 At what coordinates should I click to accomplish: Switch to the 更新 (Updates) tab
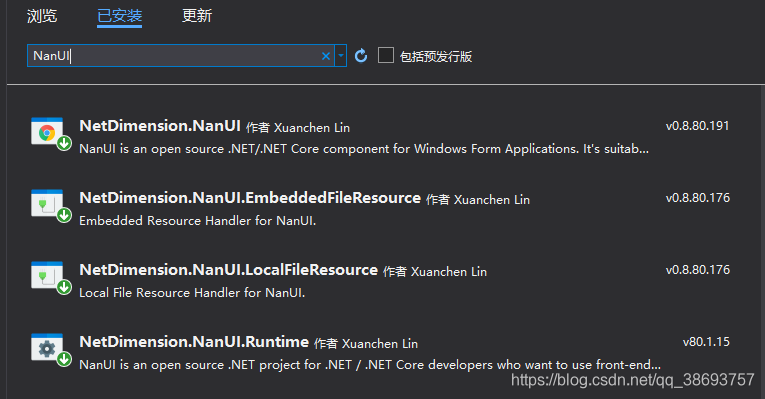point(197,16)
